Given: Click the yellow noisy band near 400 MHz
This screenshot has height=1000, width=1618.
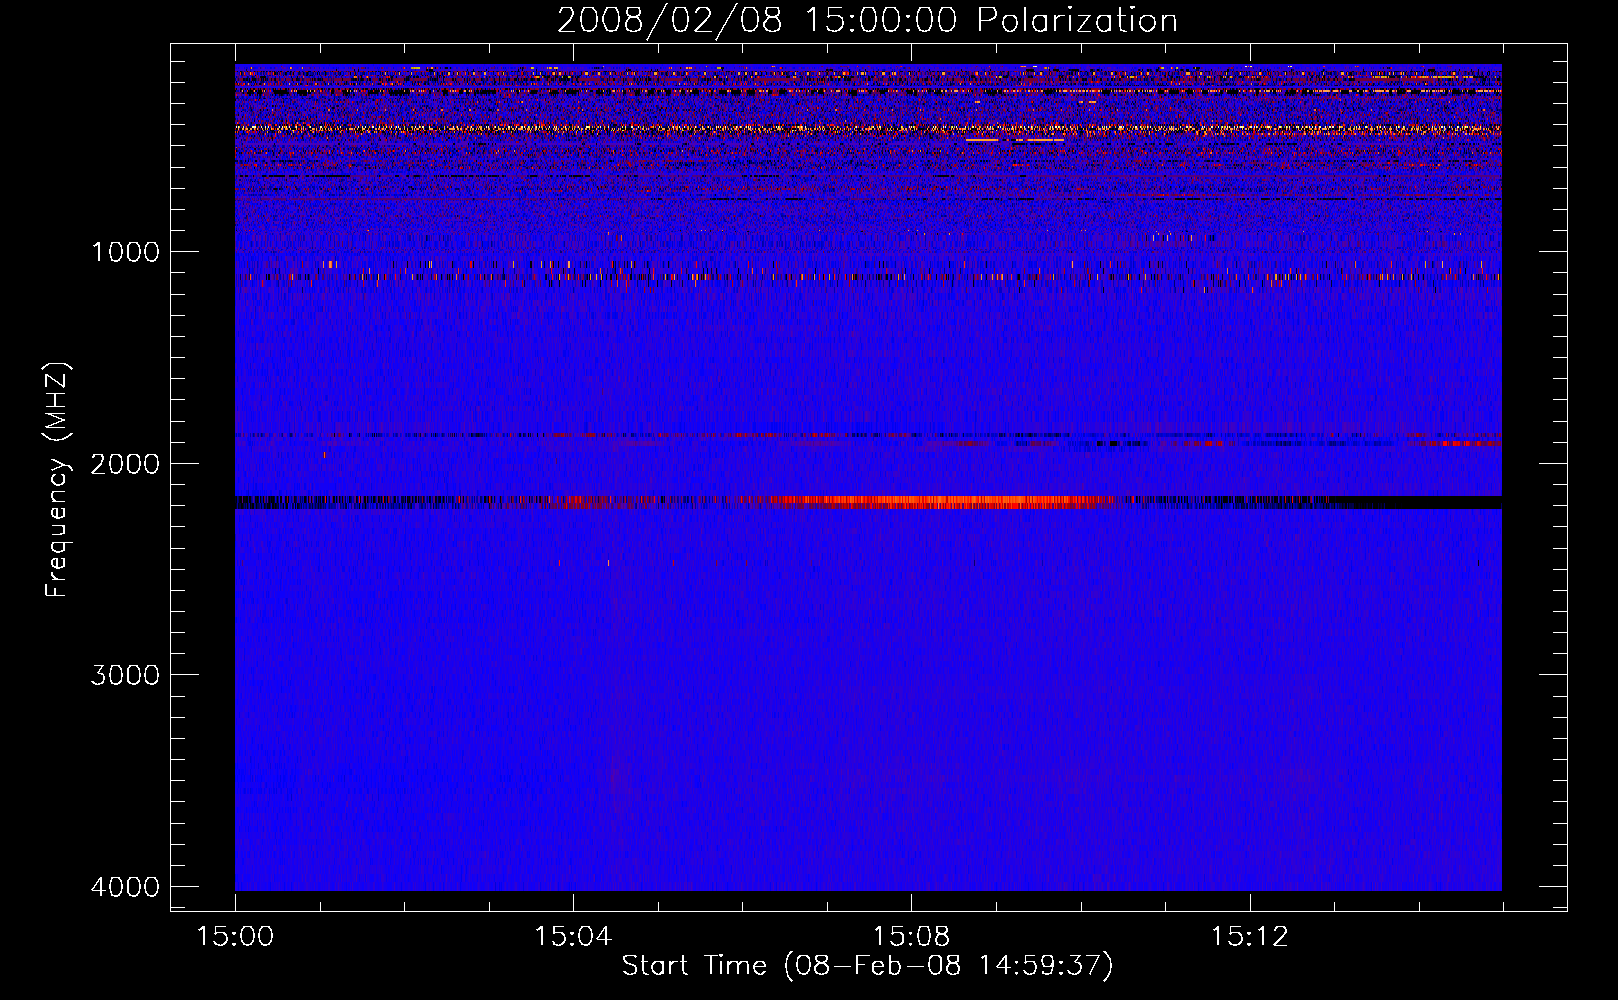Looking at the screenshot, I should pos(868,129).
